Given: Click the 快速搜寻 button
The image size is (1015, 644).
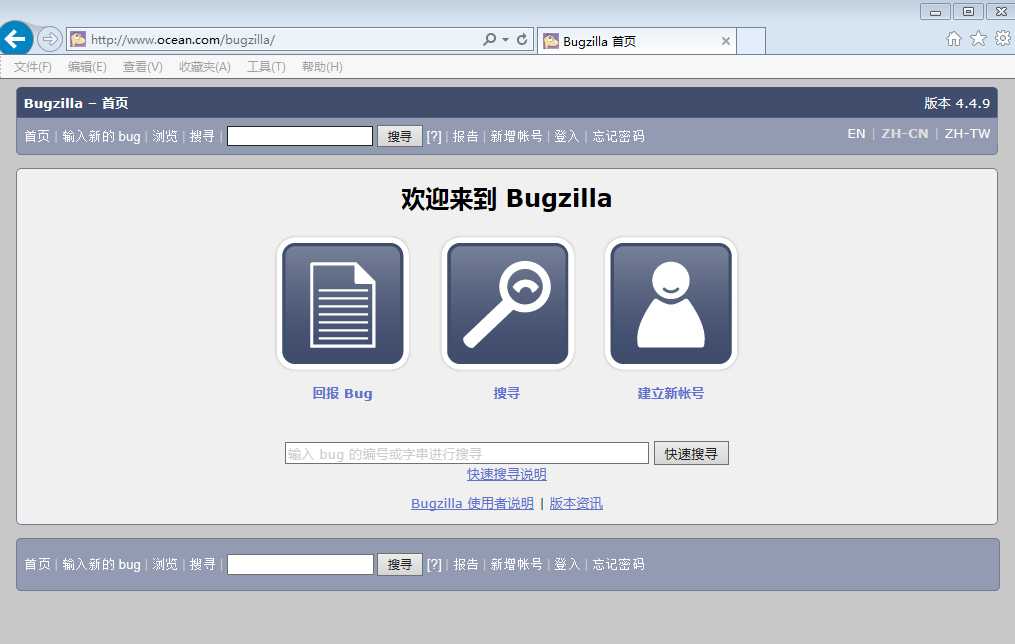Looking at the screenshot, I should [691, 454].
